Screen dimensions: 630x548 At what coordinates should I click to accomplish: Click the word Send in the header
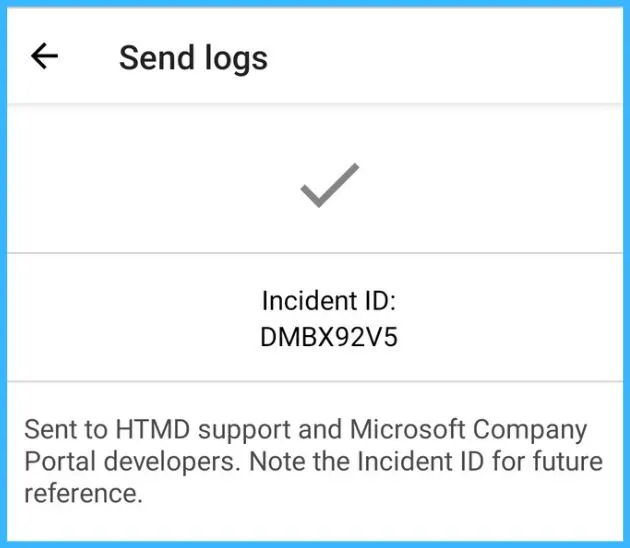click(x=157, y=57)
